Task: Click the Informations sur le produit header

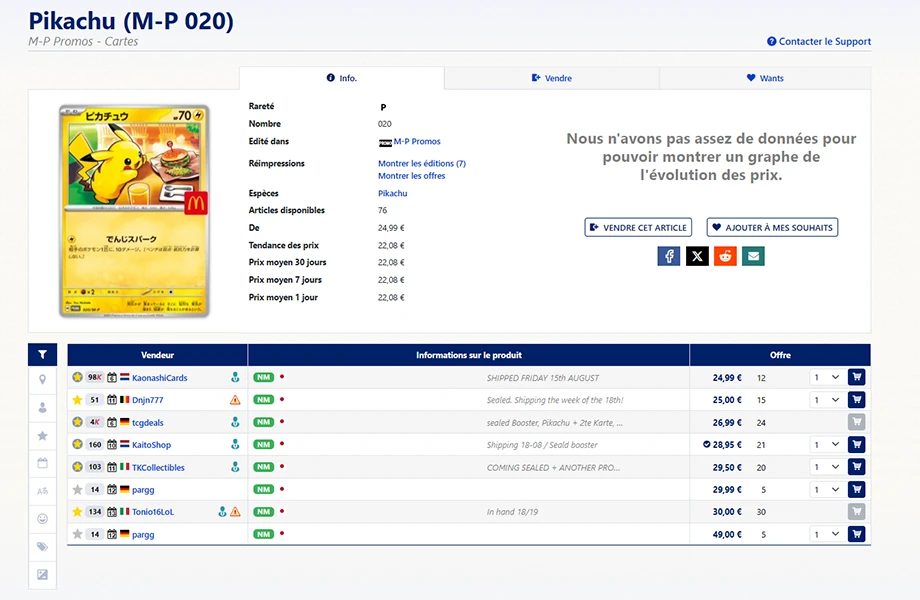Action: (x=469, y=355)
